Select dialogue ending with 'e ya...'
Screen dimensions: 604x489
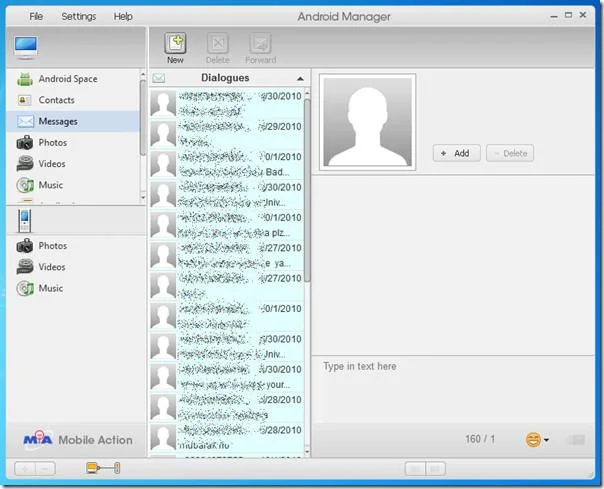226,255
